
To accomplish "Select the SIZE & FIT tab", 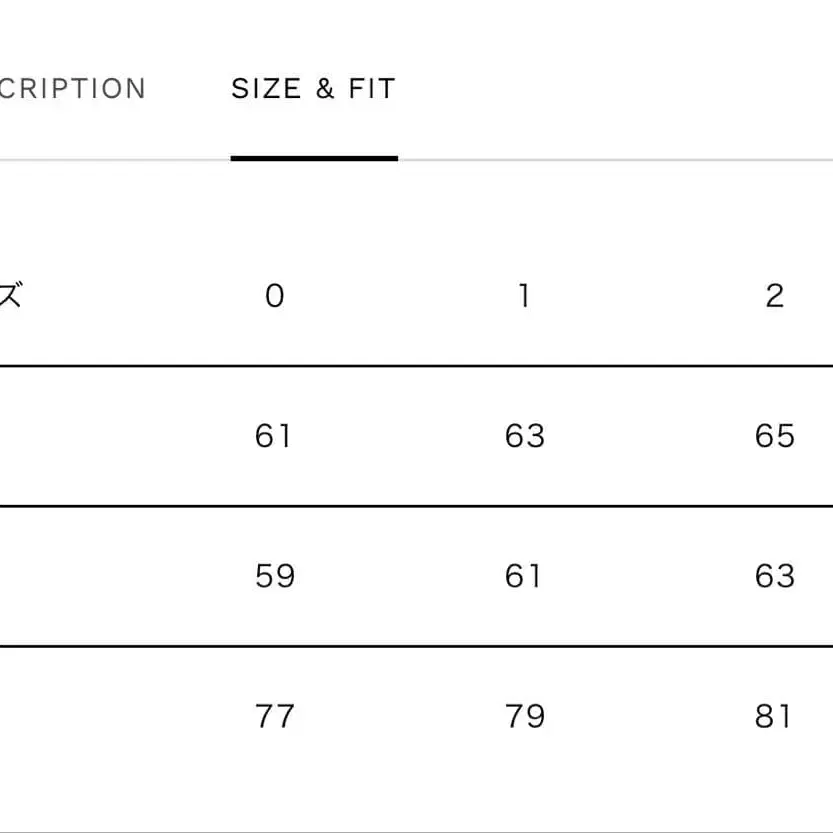I will coord(313,89).
